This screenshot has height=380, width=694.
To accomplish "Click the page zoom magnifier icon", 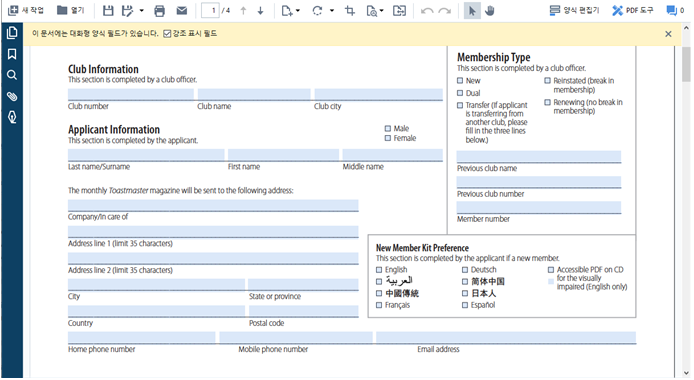I will point(372,11).
